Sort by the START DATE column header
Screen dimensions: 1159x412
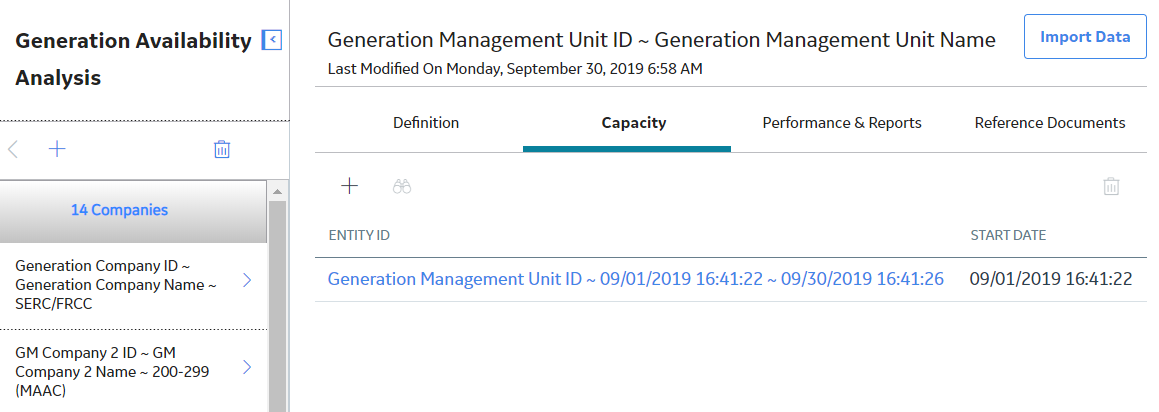click(x=1008, y=236)
